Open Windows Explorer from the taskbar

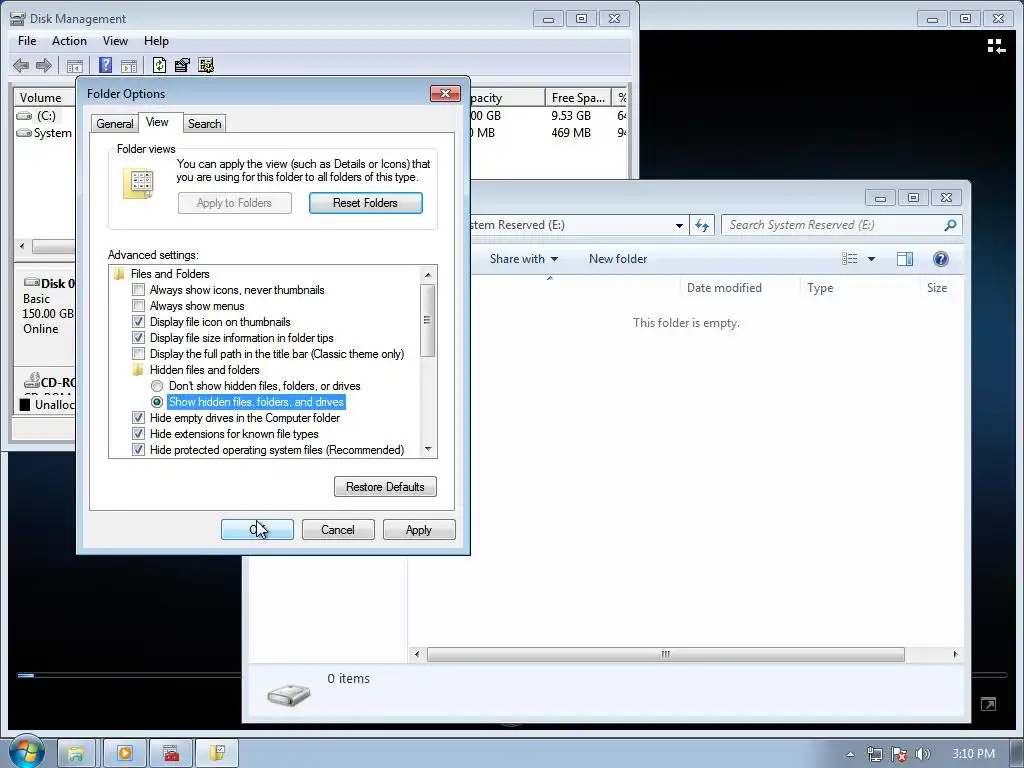76,754
